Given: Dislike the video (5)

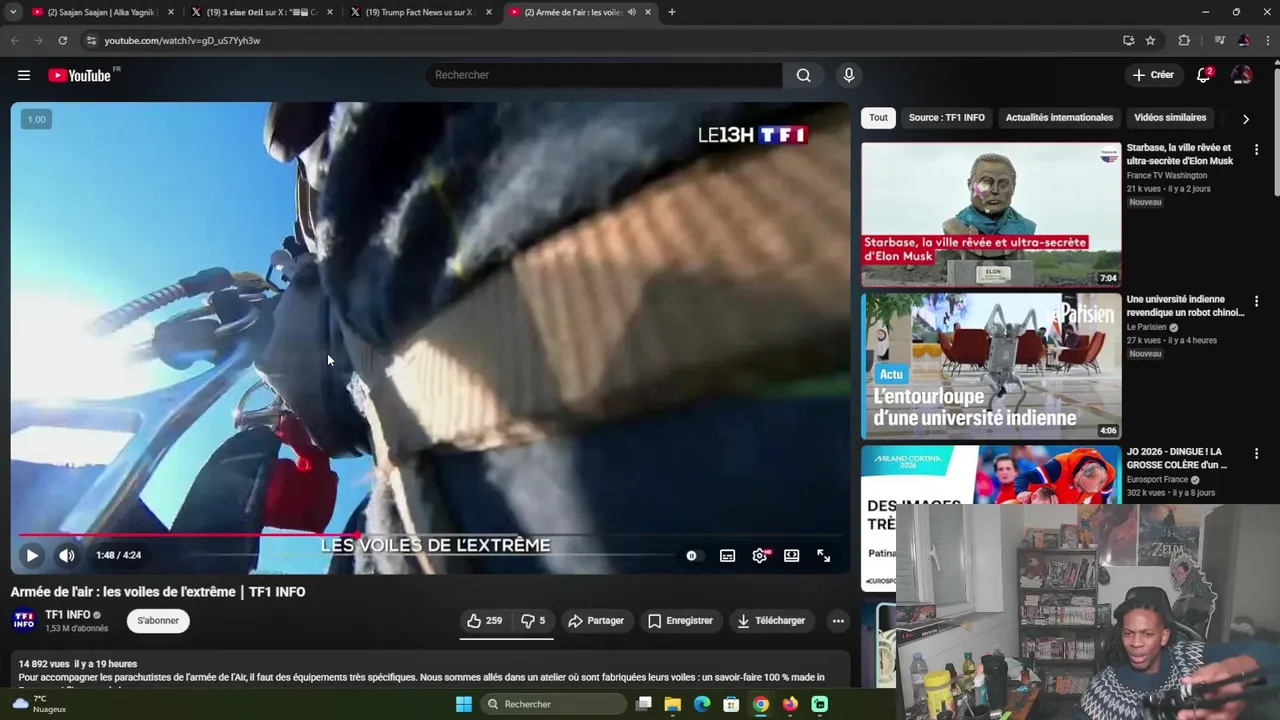Looking at the screenshot, I should click(534, 621).
